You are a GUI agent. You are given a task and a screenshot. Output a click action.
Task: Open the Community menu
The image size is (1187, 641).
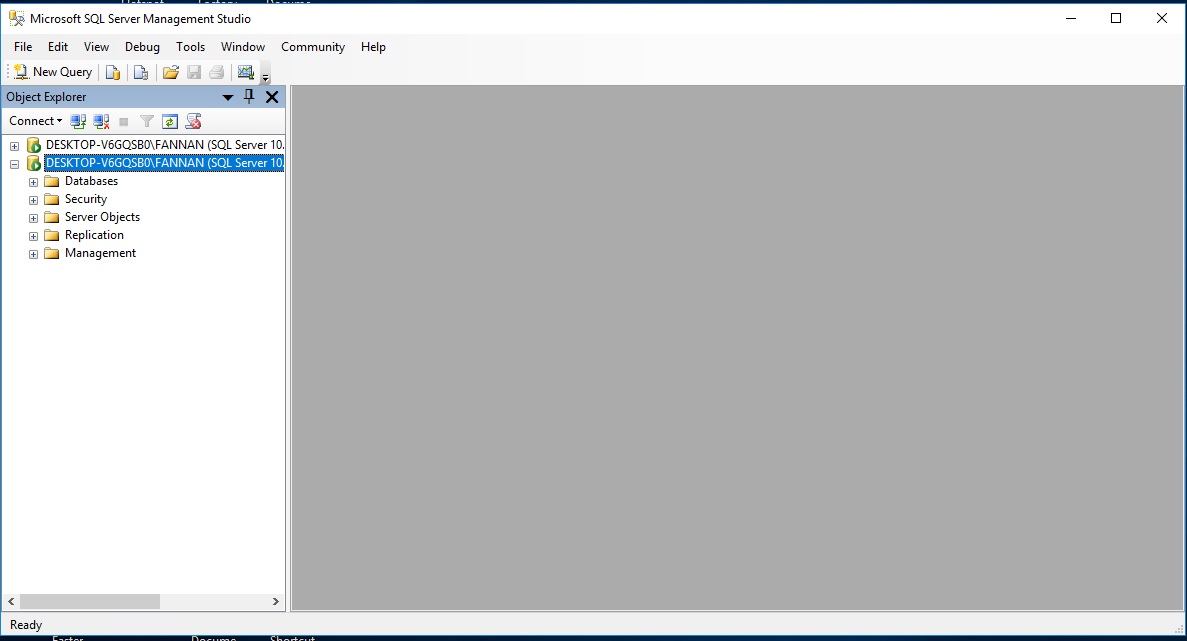point(313,47)
